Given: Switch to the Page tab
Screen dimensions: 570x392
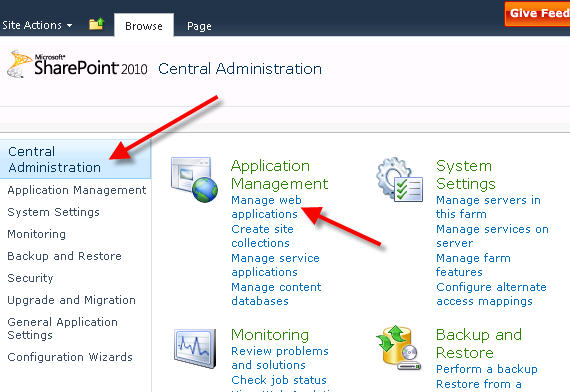Looking at the screenshot, I should pyautogui.click(x=199, y=26).
